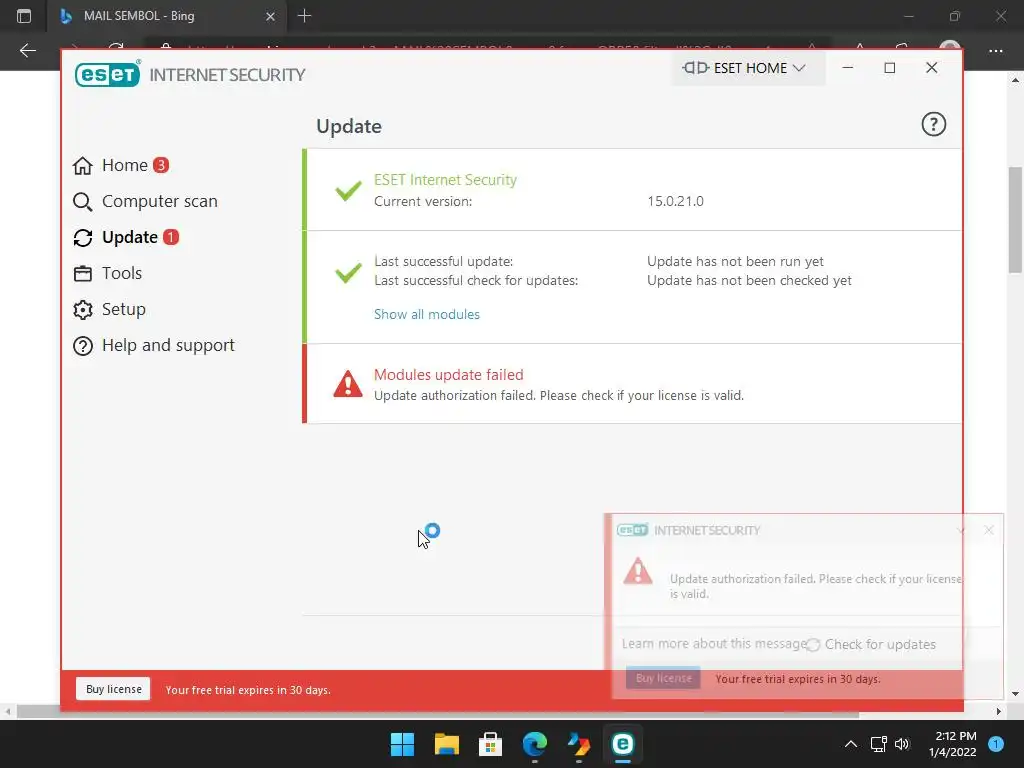Click green checkmark beside ESET Internet Security

pyautogui.click(x=348, y=190)
